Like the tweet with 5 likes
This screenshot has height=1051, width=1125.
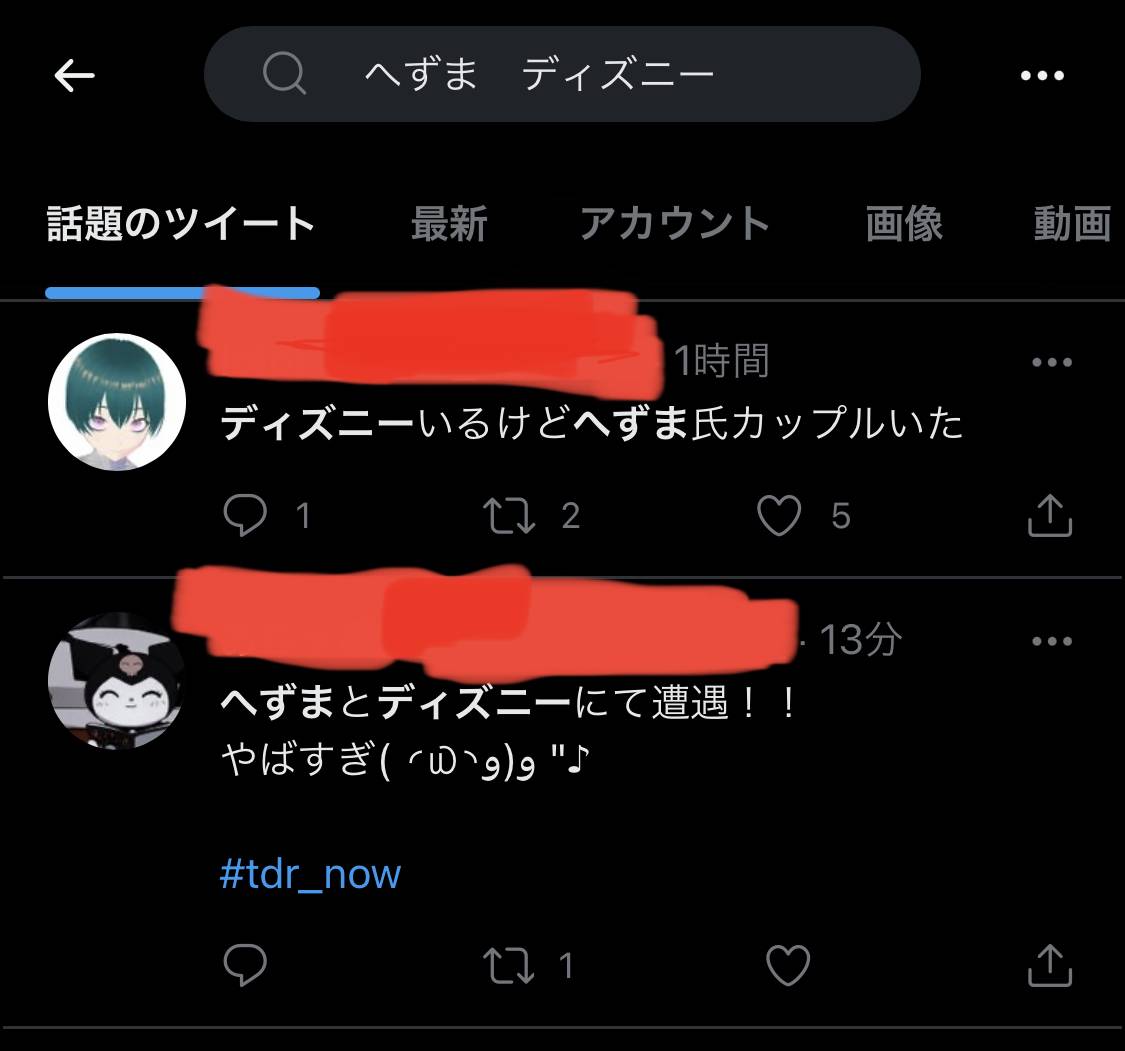tap(779, 515)
